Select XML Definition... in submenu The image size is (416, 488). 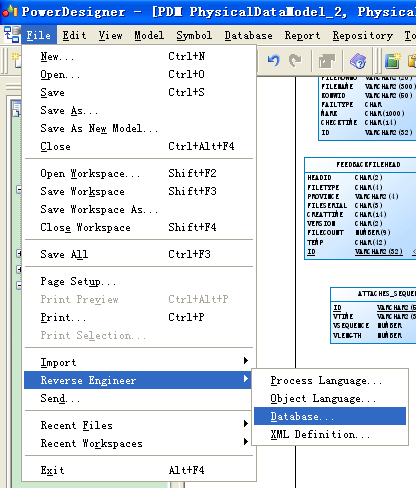(x=330, y=434)
